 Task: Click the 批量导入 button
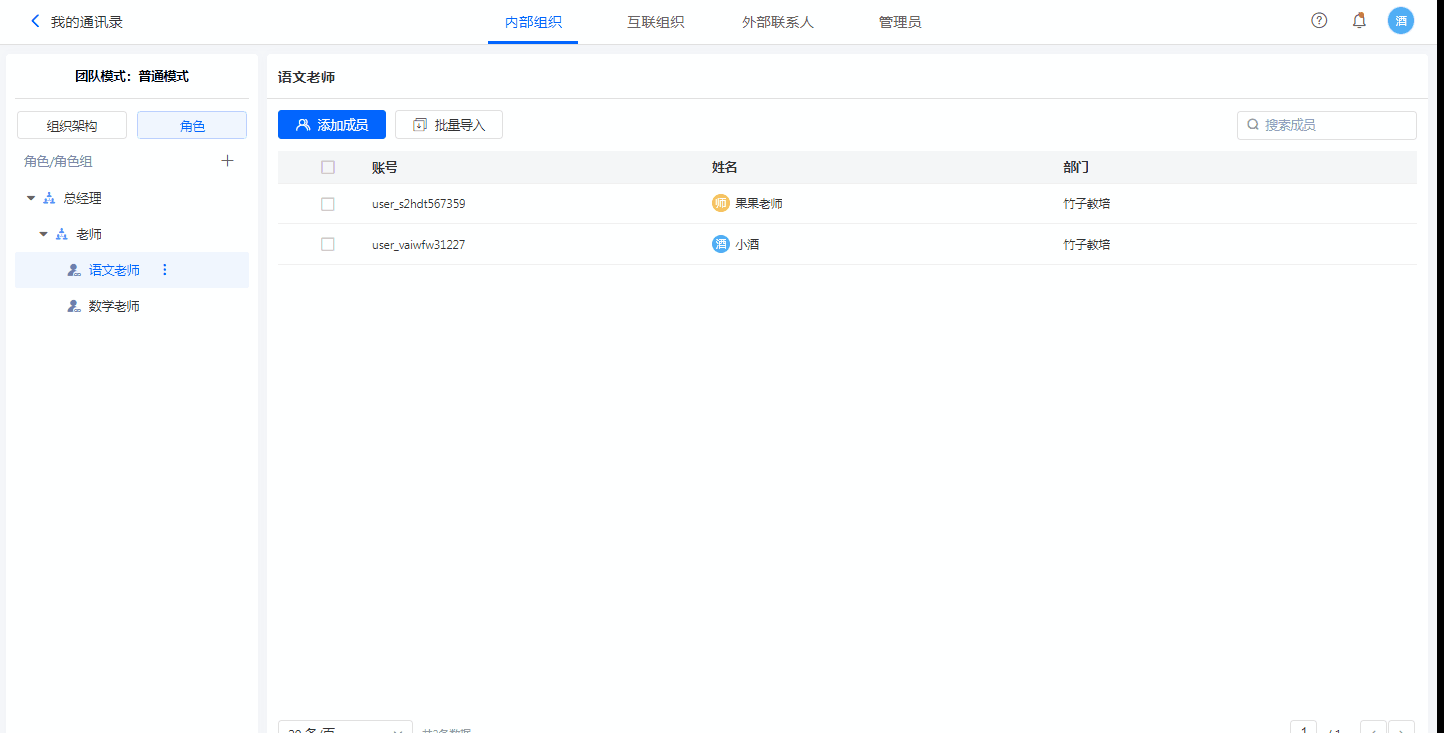tap(449, 125)
